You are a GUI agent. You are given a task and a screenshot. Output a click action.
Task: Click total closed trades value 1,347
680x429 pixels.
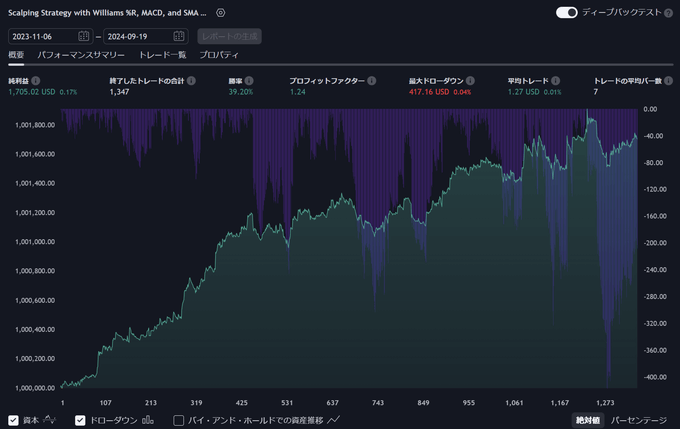pyautogui.click(x=119, y=92)
